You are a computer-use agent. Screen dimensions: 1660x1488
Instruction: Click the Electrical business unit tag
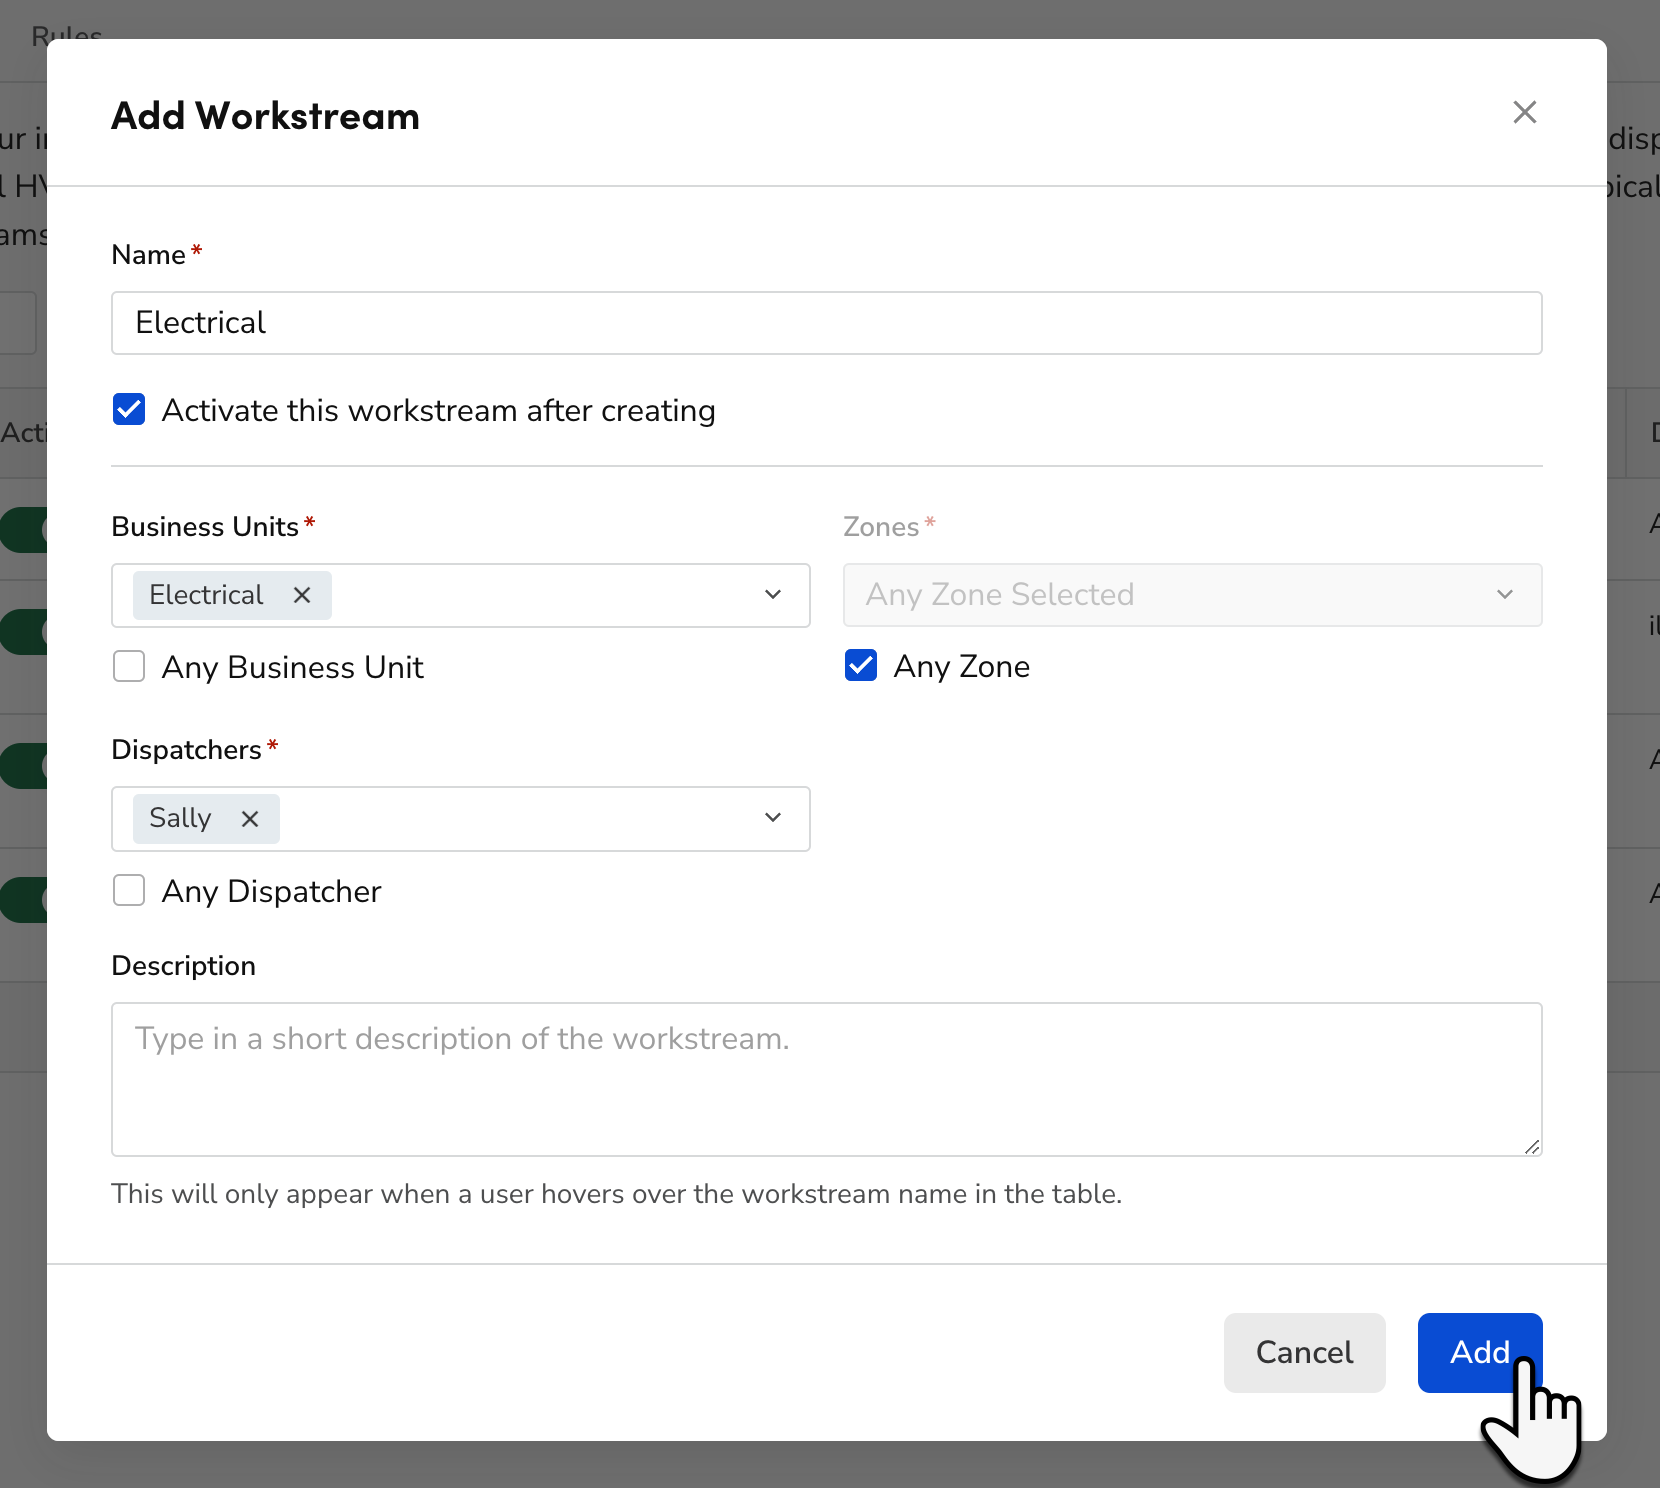pos(232,595)
